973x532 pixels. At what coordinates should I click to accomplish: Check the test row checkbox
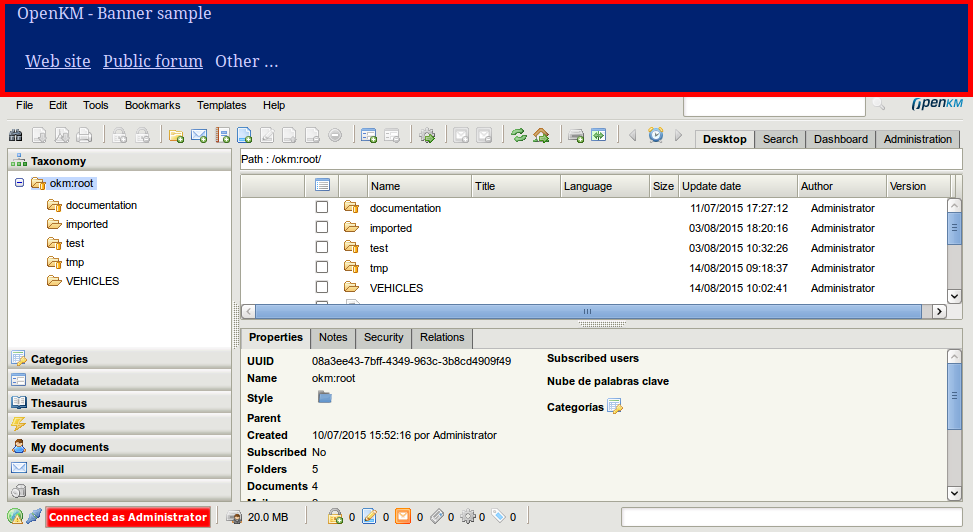click(321, 247)
